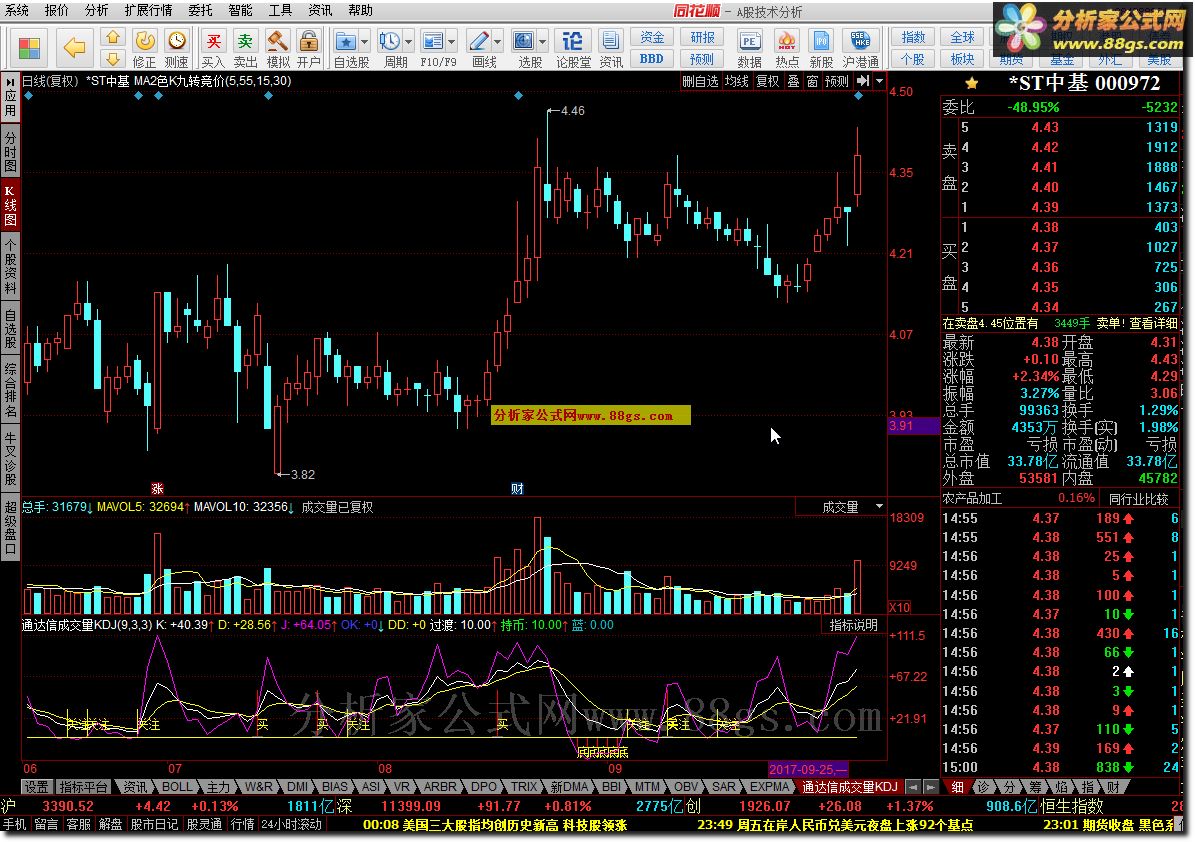The image size is (1195, 842).
Task: Click the F10/F9 info icon
Action: tap(433, 41)
